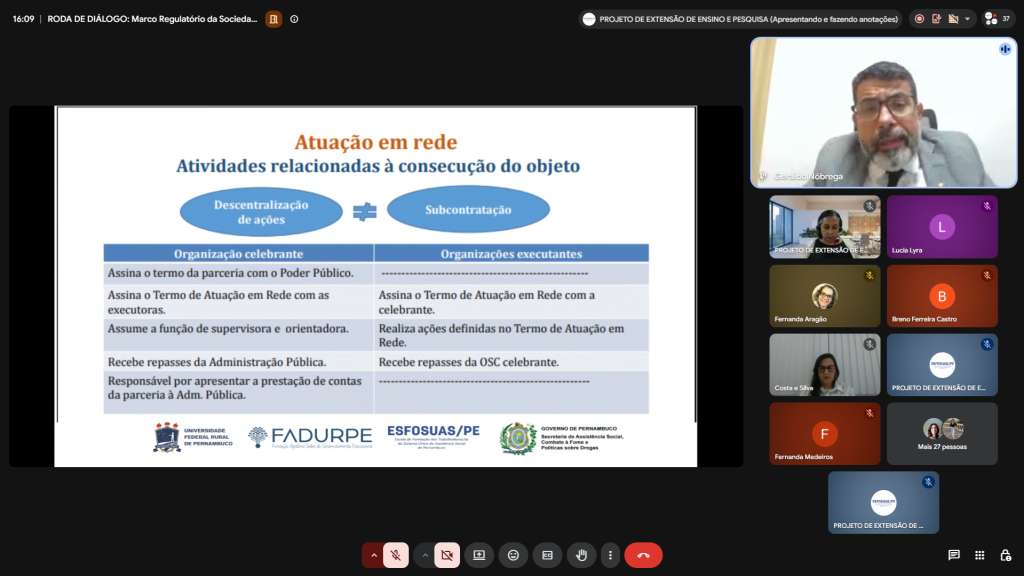1024x576 pixels.
Task: Click Lucia Lyra's purple L avatar
Action: [942, 227]
